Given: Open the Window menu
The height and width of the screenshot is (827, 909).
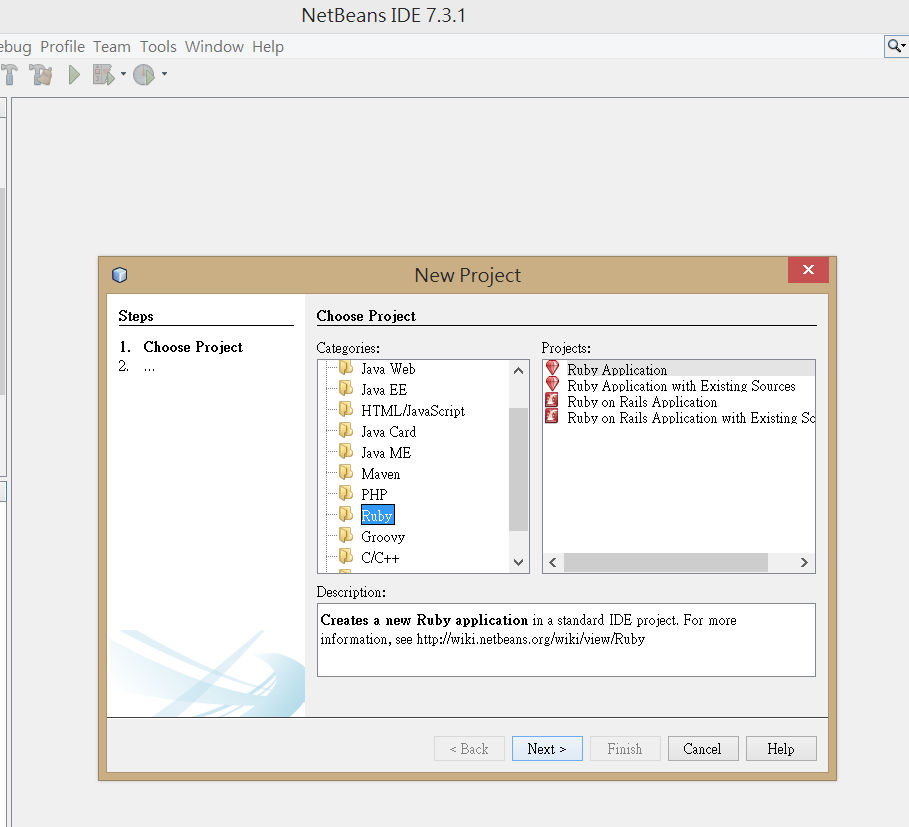Looking at the screenshot, I should pos(214,46).
